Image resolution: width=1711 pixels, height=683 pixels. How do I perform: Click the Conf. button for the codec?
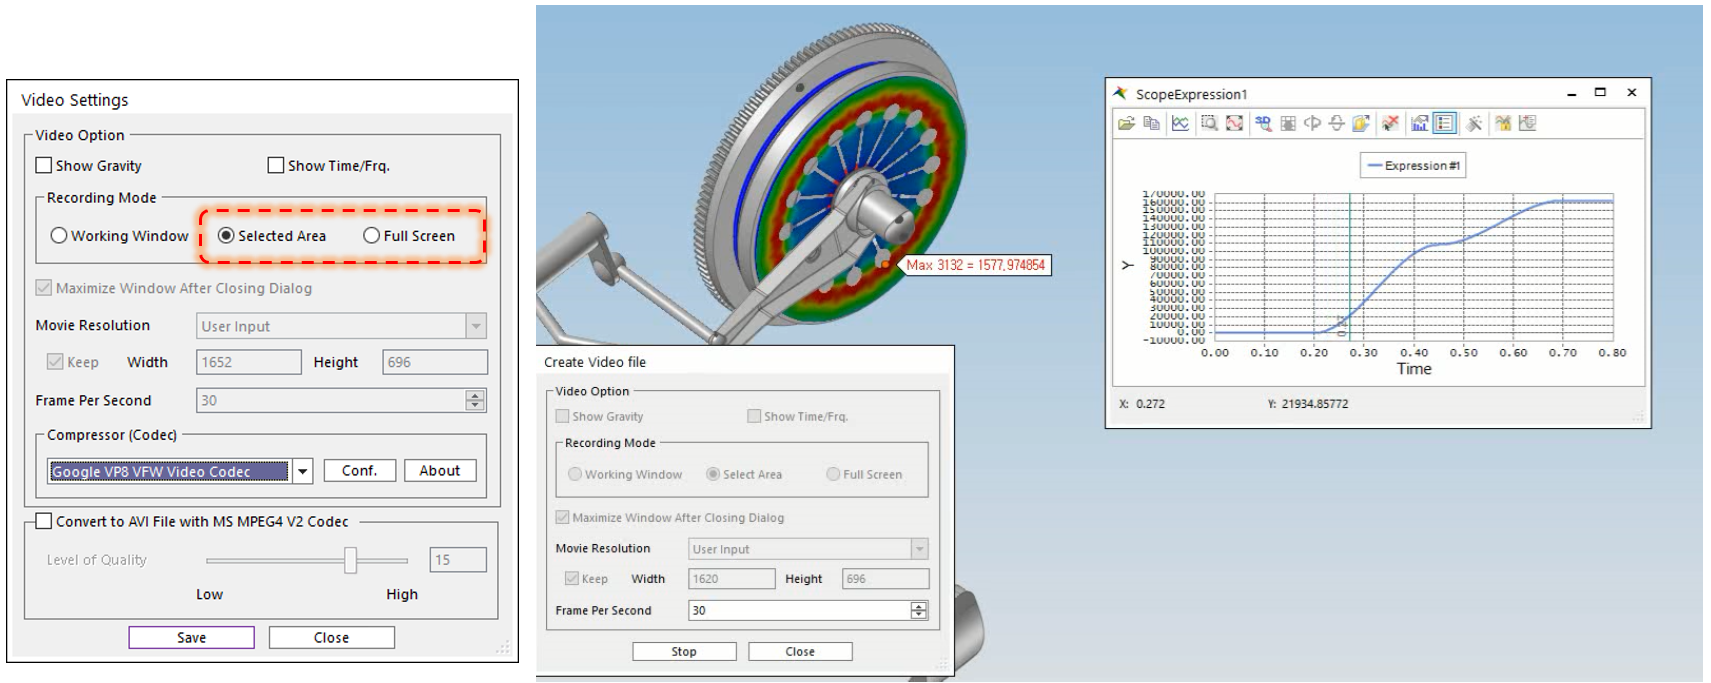[x=359, y=471]
